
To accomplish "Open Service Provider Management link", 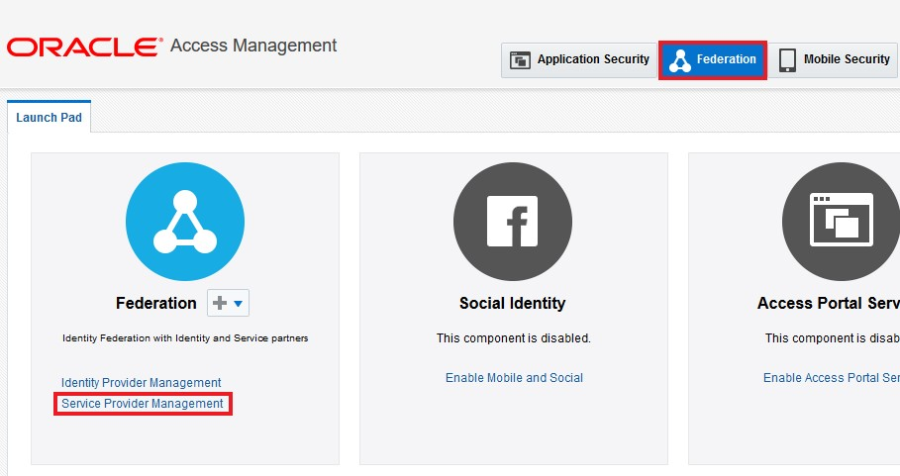I will tap(143, 404).
